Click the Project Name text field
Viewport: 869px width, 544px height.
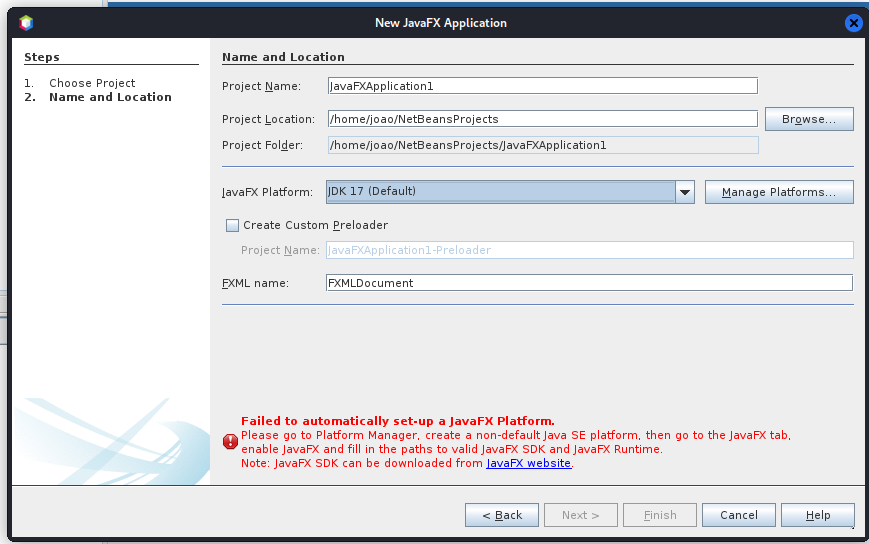point(543,86)
